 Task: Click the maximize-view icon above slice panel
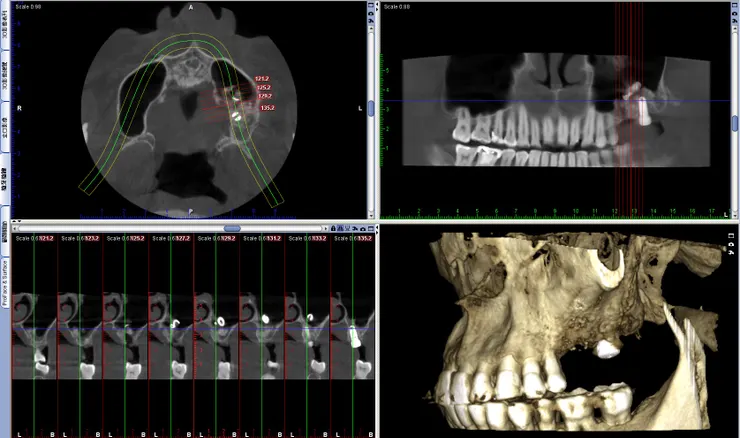371,228
